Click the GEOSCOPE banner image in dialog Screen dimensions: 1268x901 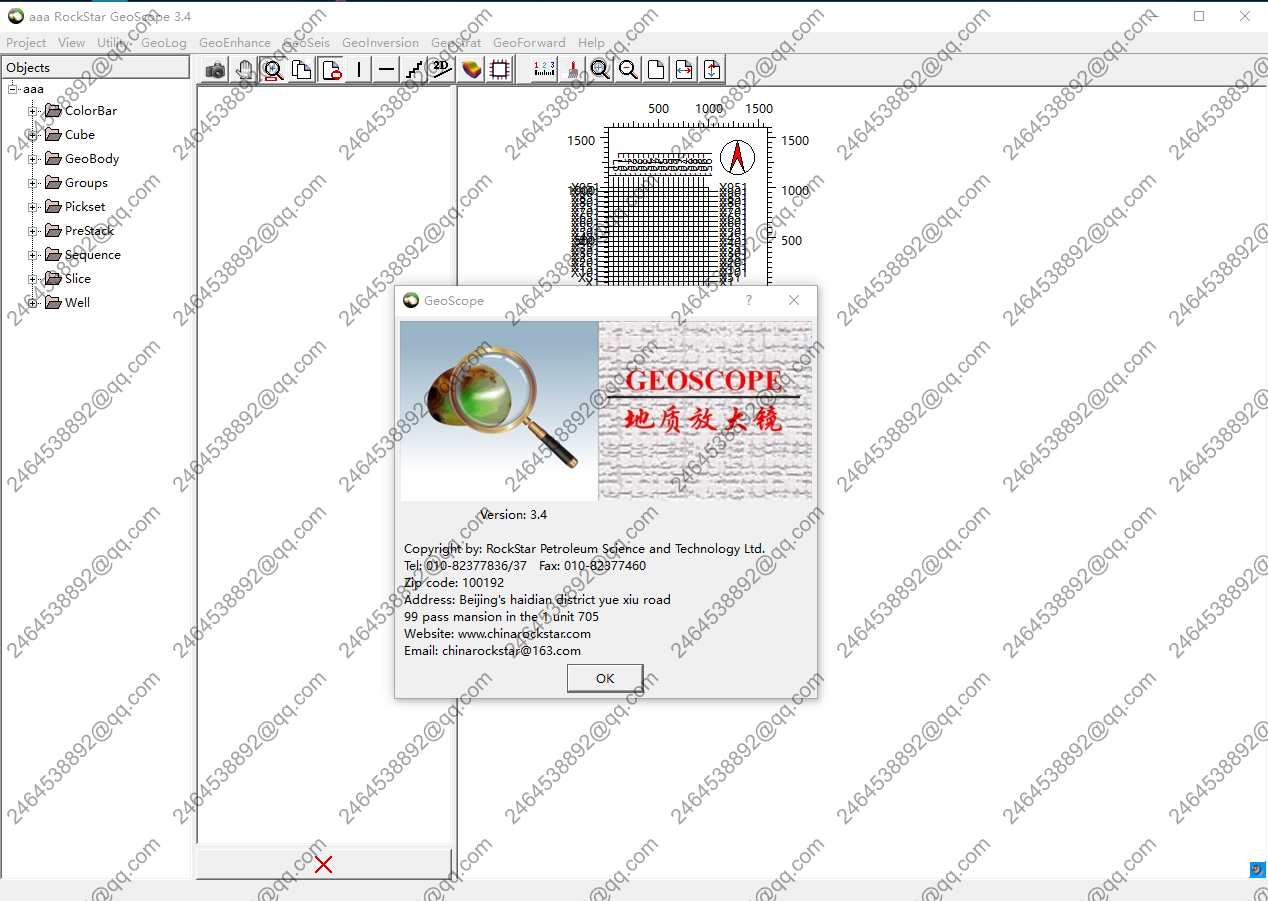[705, 411]
